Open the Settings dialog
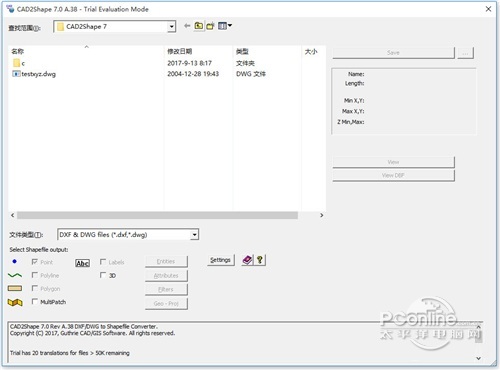The width and height of the screenshot is (500, 370). click(x=220, y=260)
